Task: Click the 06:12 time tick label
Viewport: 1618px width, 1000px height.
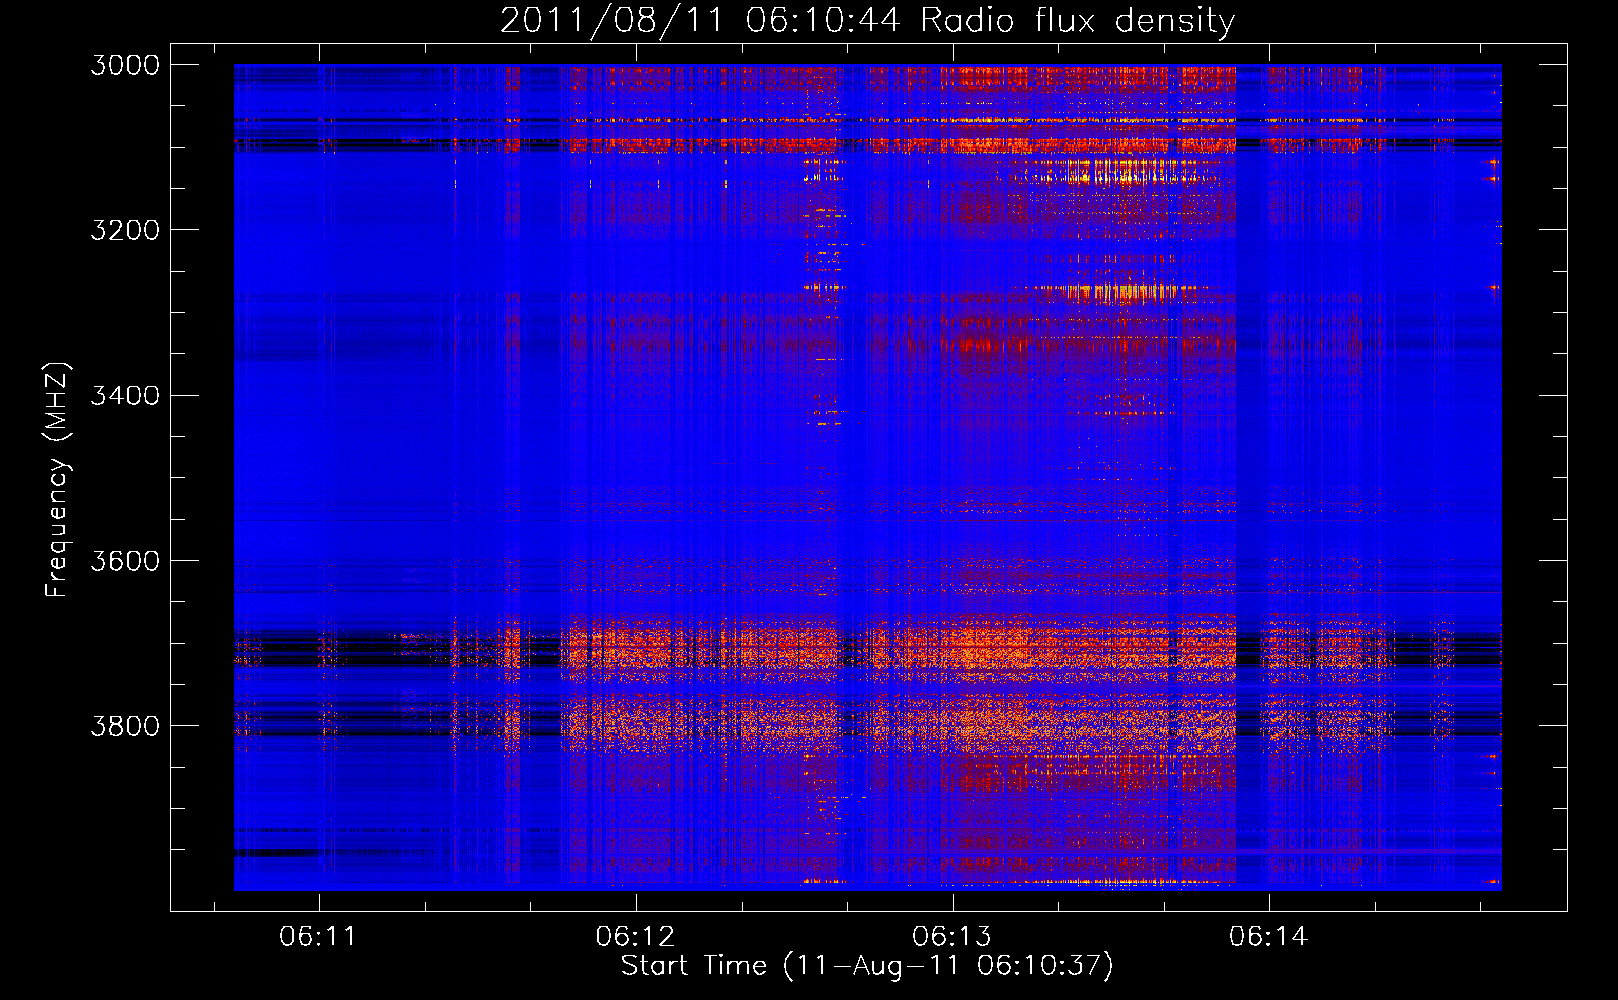Action: click(x=635, y=936)
